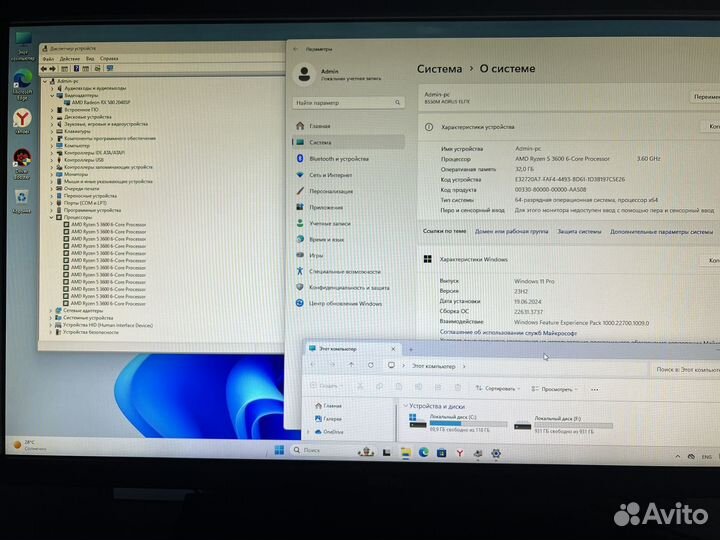Open Центр обновления Windows section

coord(345,303)
